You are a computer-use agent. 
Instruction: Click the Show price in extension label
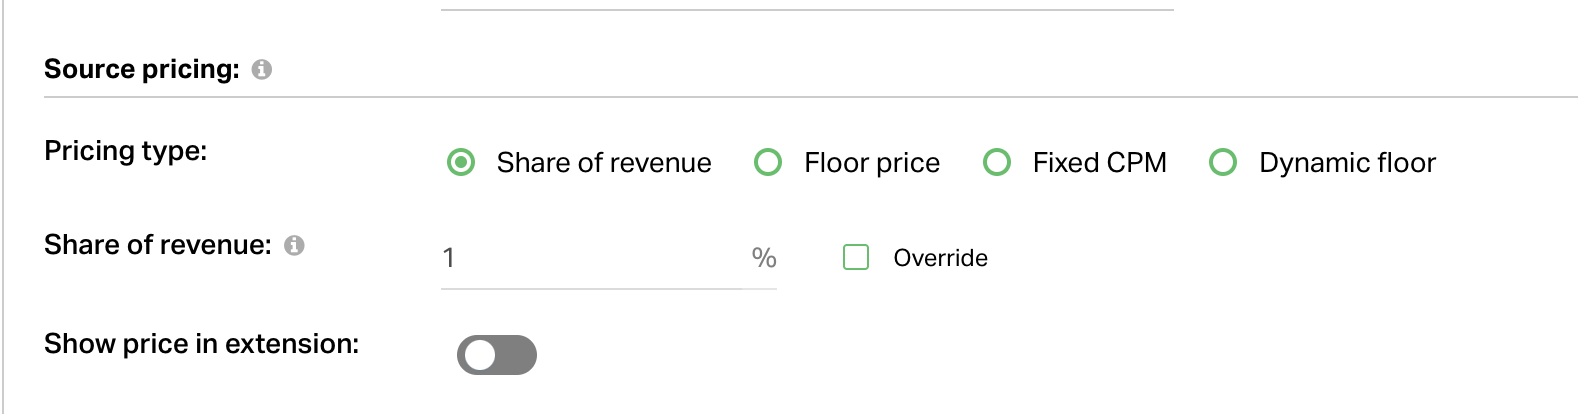(x=202, y=344)
